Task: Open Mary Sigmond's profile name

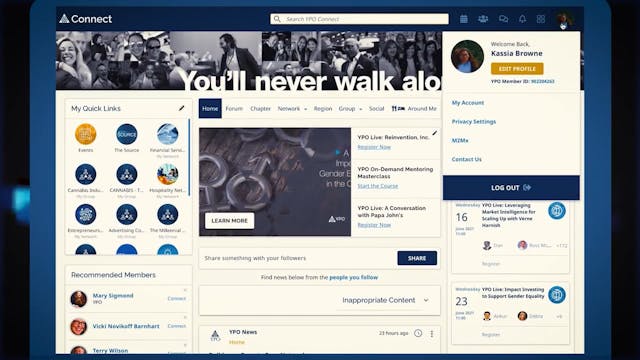Action: [113, 296]
